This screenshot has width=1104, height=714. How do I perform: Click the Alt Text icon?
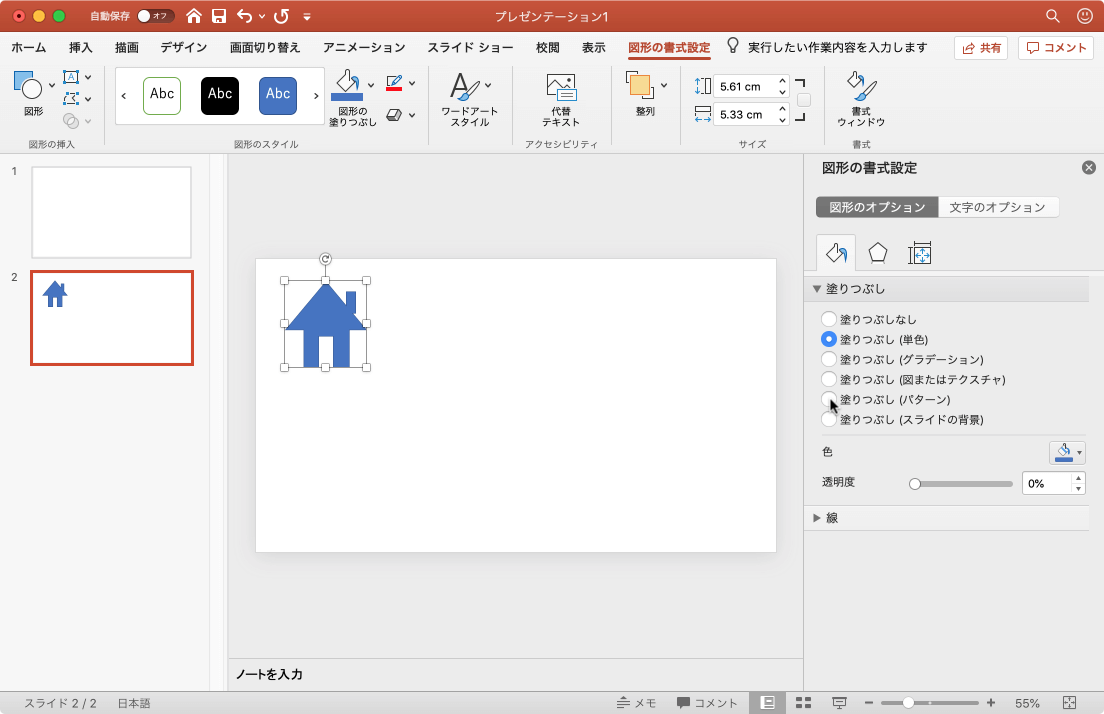561,88
